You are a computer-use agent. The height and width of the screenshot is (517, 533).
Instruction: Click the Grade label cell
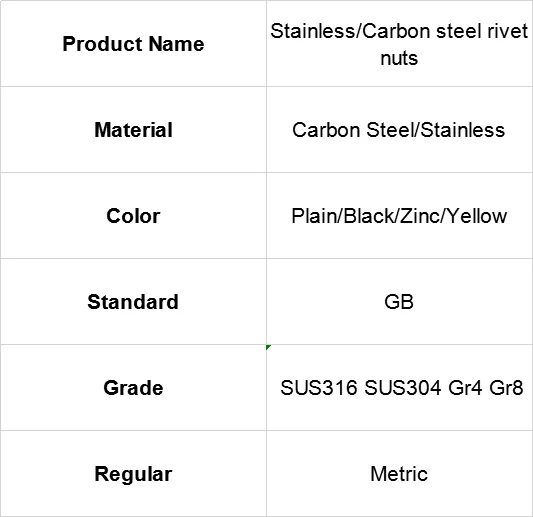133,387
